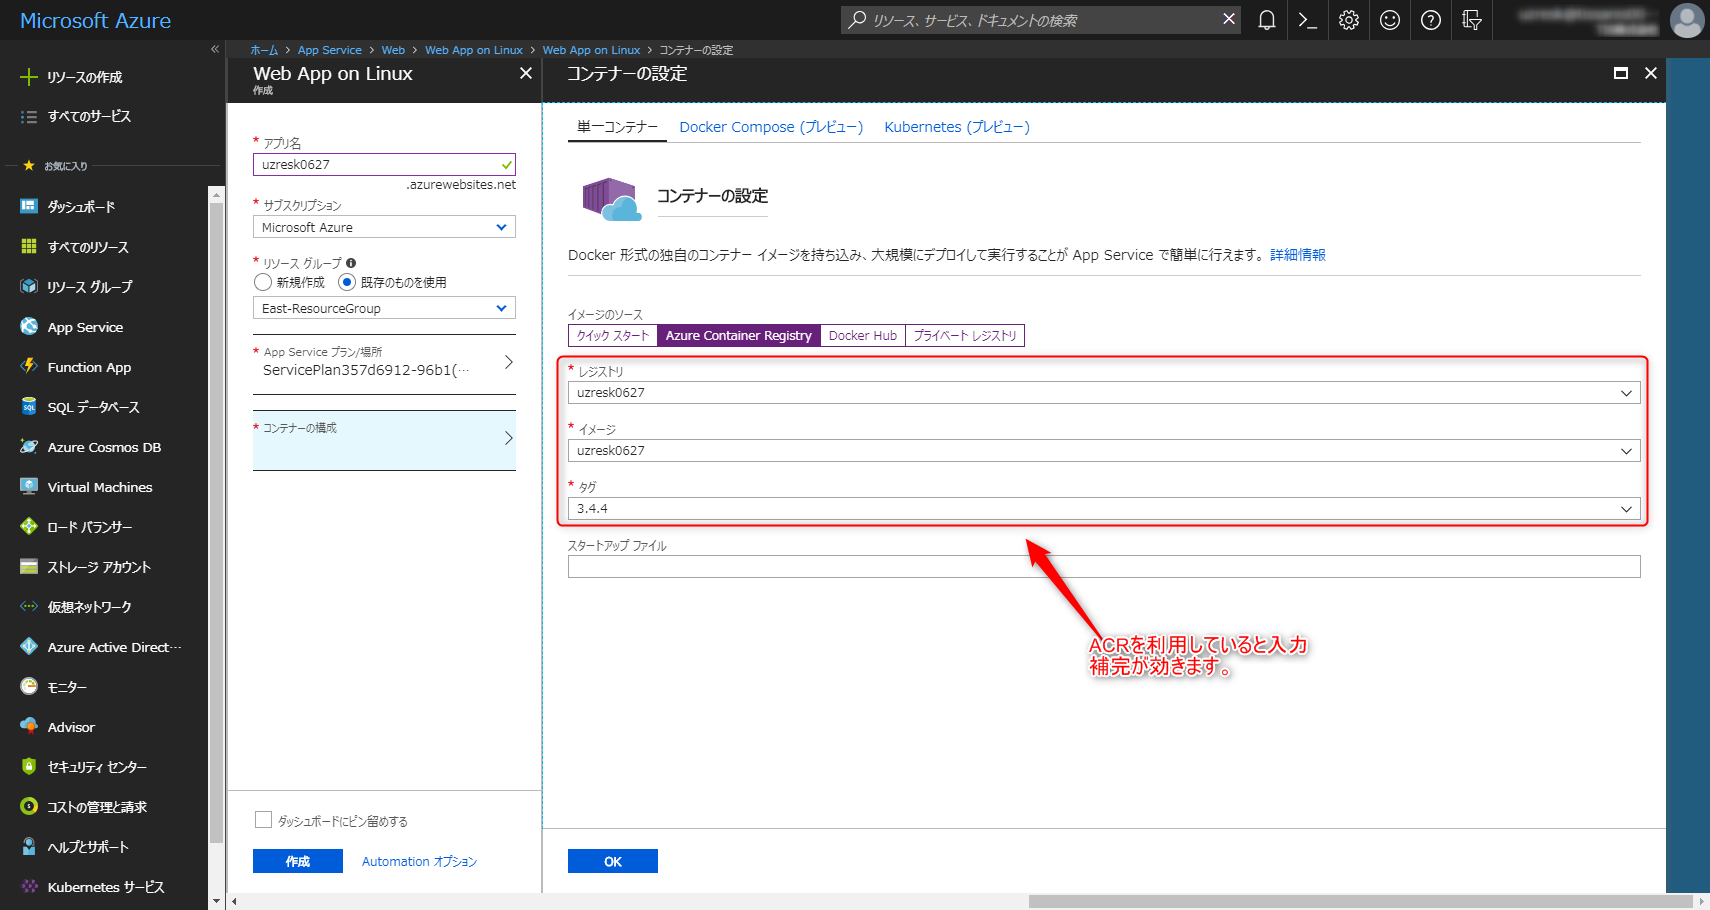Viewport: 1710px width, 910px height.
Task: Select Quick start image source
Action: (x=613, y=336)
